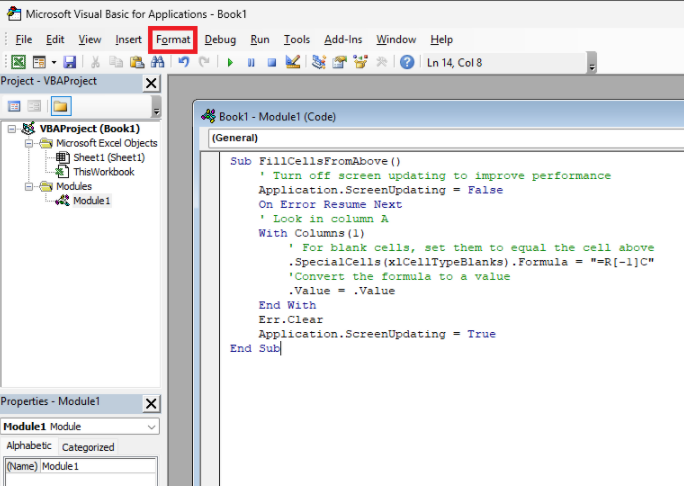Open the Window menu
The image size is (684, 486).
point(396,40)
